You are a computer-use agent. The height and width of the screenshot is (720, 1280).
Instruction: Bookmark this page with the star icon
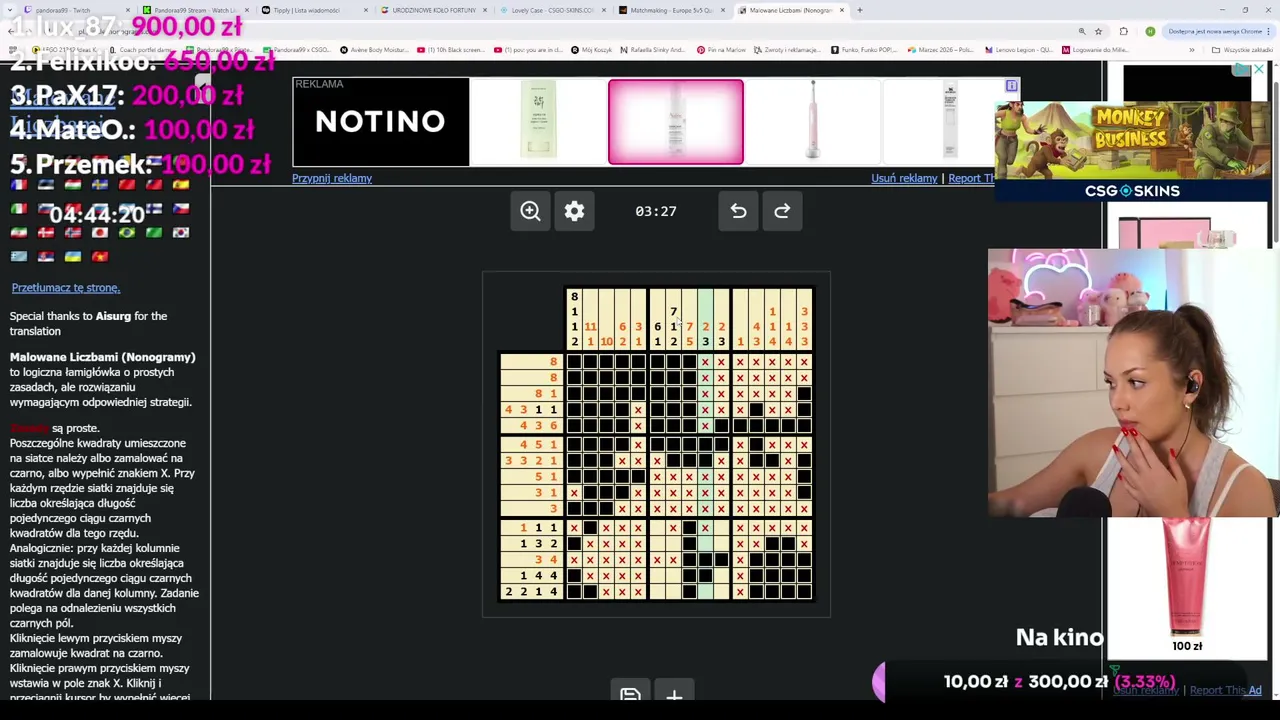pyautogui.click(x=1098, y=31)
